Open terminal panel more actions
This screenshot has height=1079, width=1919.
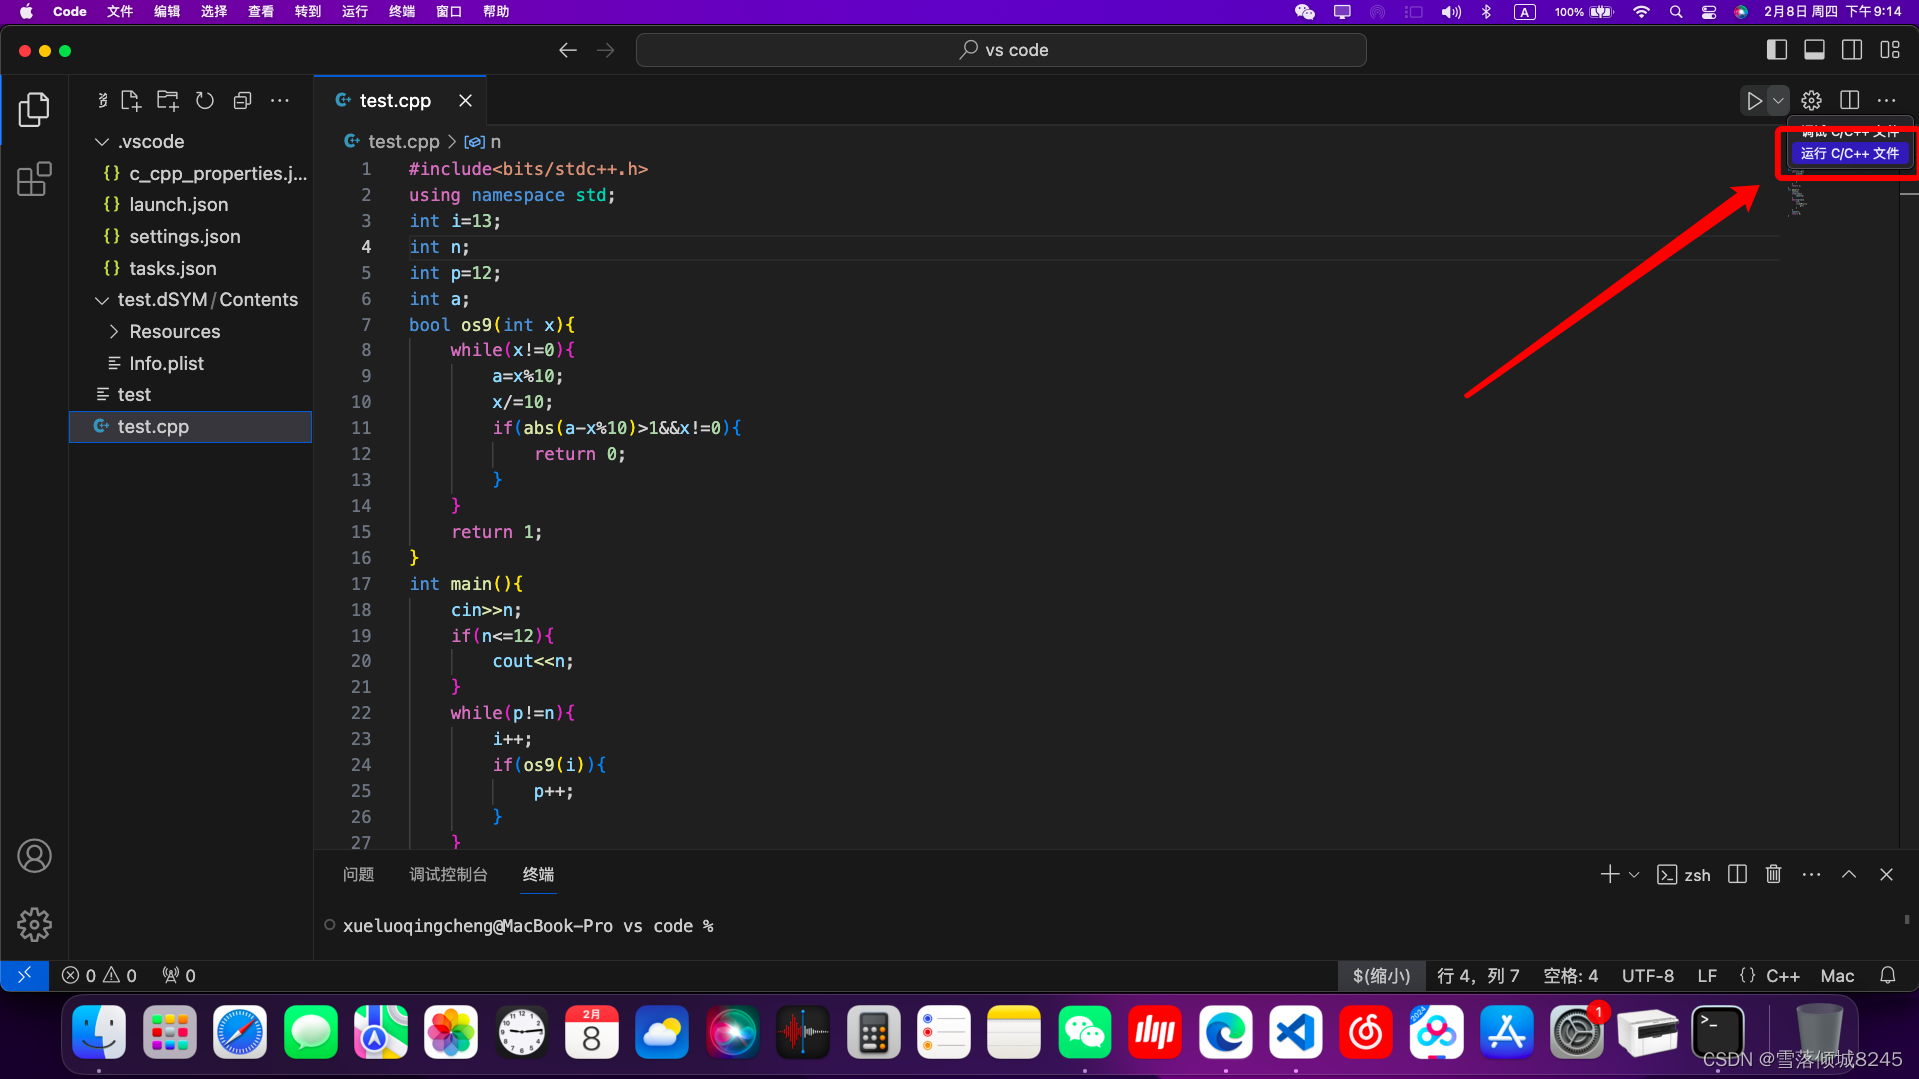click(x=1811, y=875)
